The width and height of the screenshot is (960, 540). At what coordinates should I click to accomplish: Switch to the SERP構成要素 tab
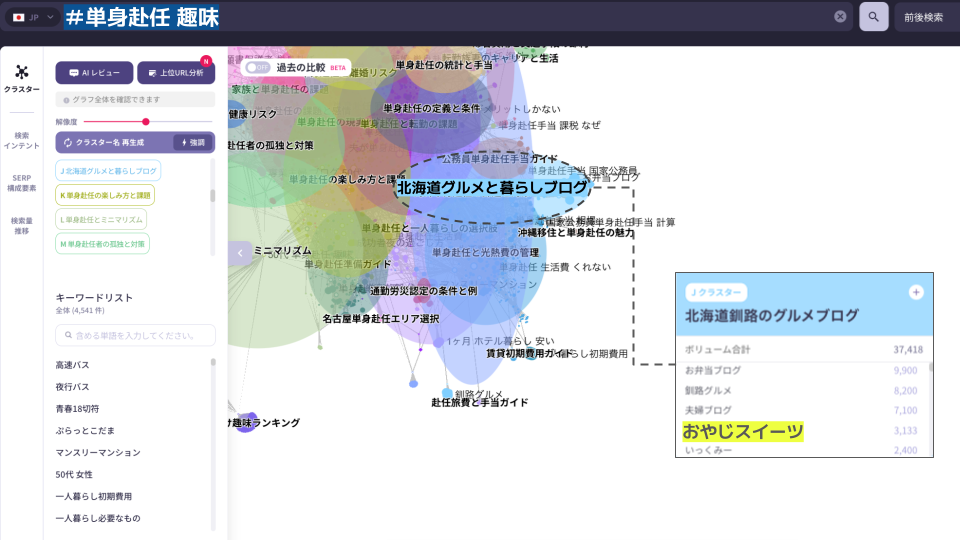(x=22, y=183)
